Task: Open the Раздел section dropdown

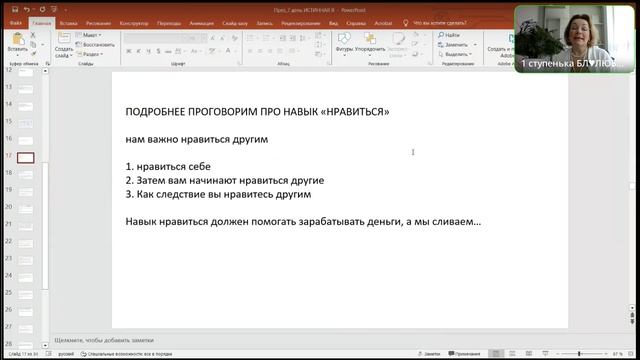Action: click(x=90, y=54)
